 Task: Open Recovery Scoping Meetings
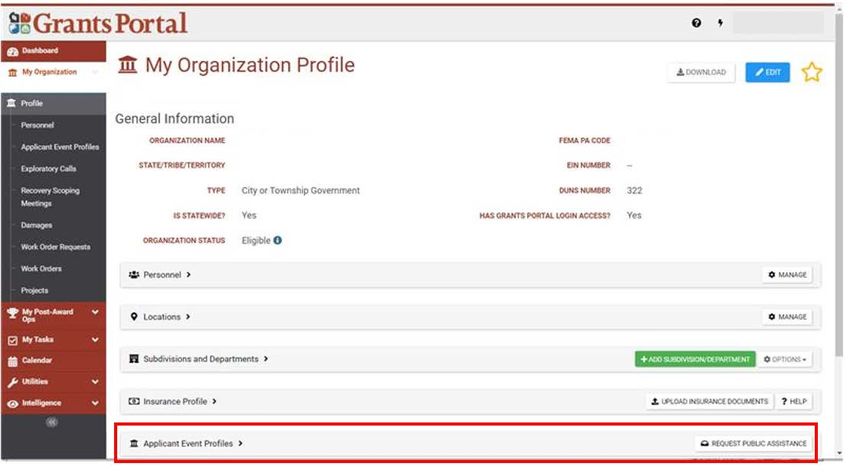pyautogui.click(x=50, y=197)
